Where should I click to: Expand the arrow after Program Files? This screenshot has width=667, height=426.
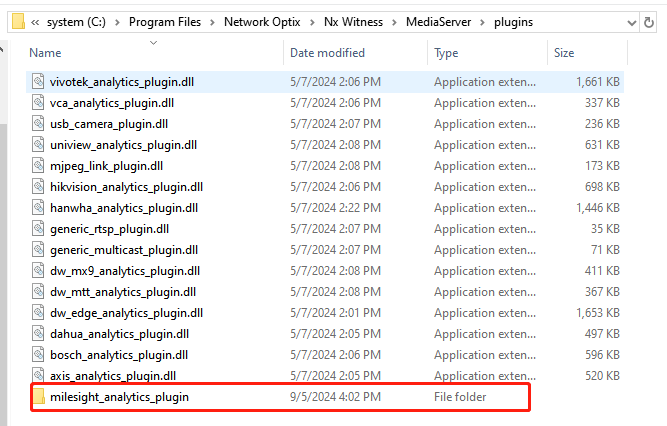[x=212, y=22]
